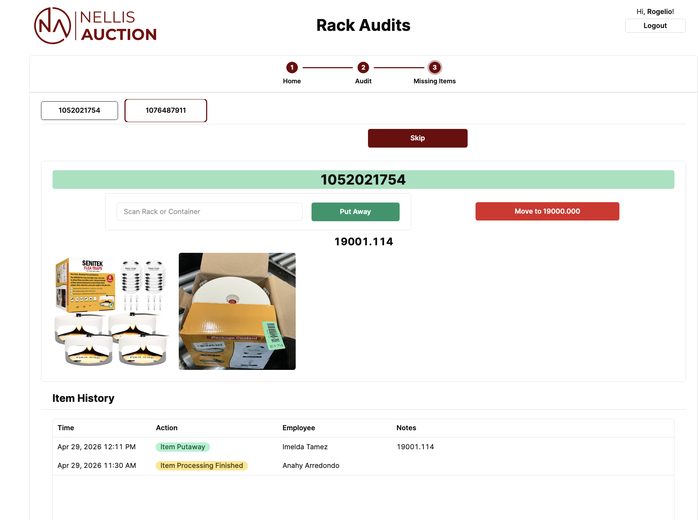Log out using the Logout button
This screenshot has height=520, width=700.
tap(655, 26)
